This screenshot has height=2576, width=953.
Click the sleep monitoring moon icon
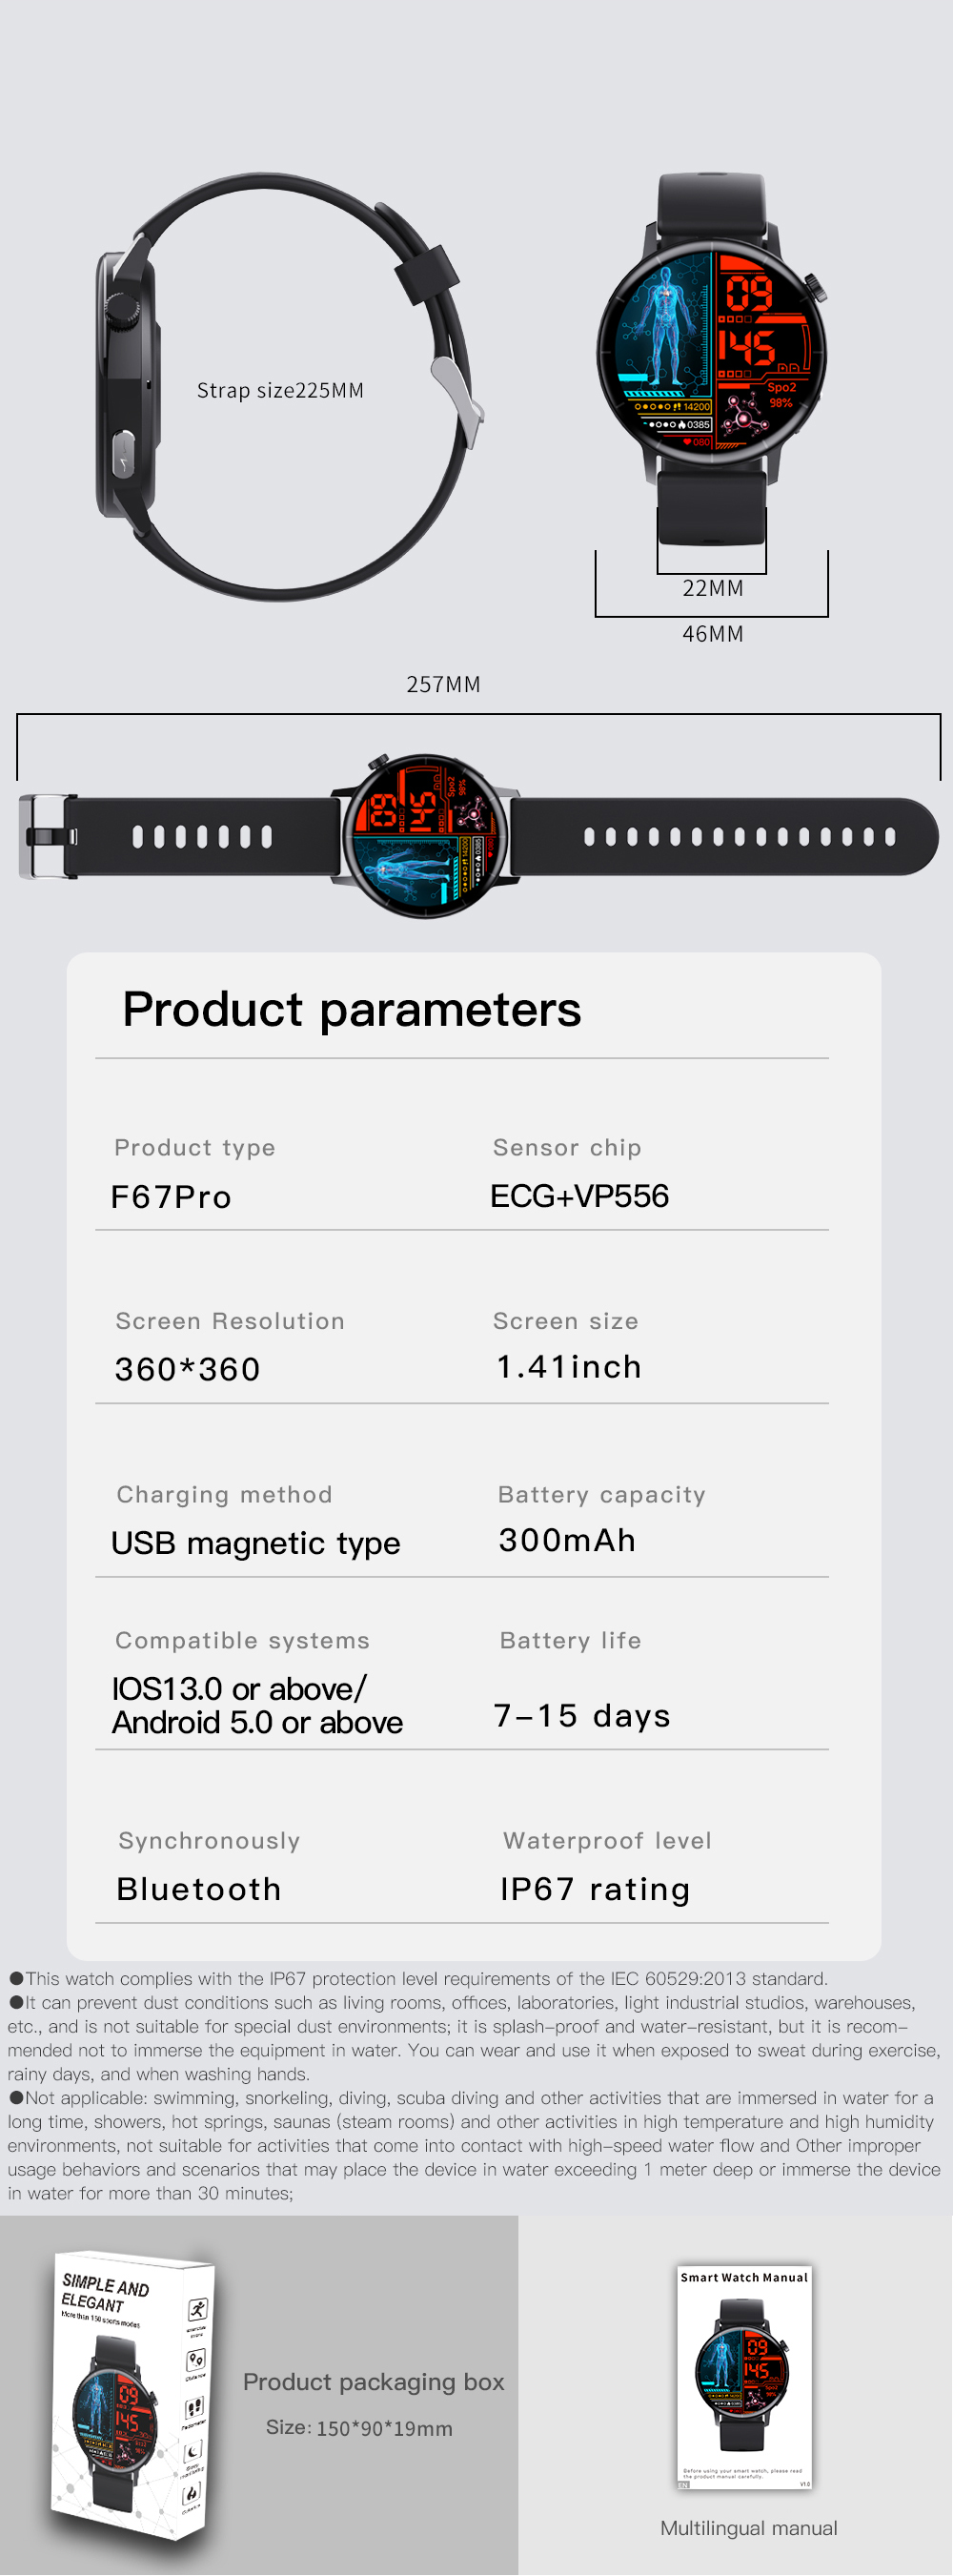(194, 2451)
